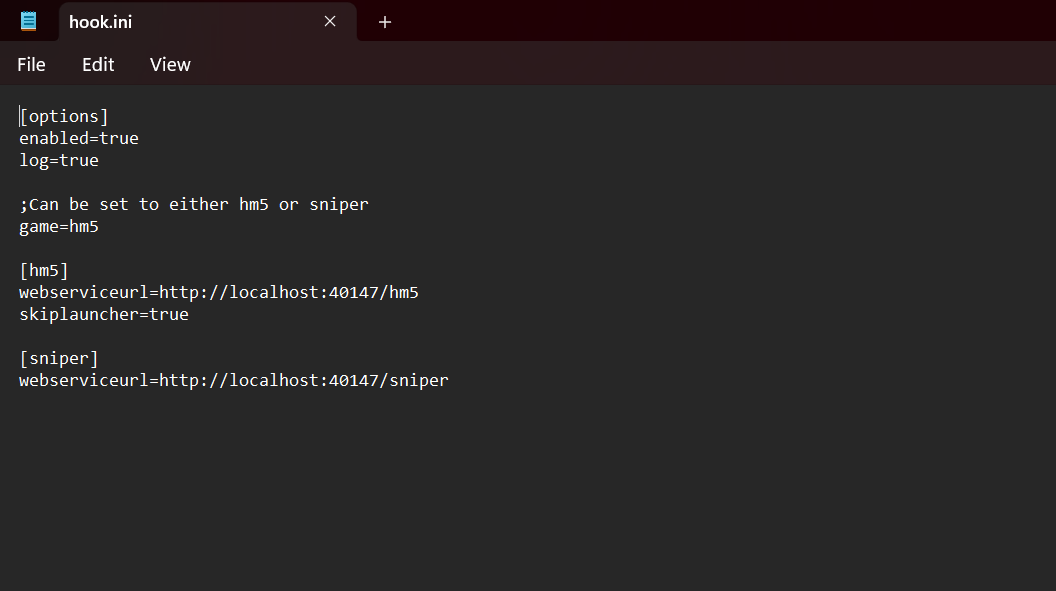Click on the skiplauncher=true line
The image size is (1056, 591).
[x=104, y=314]
